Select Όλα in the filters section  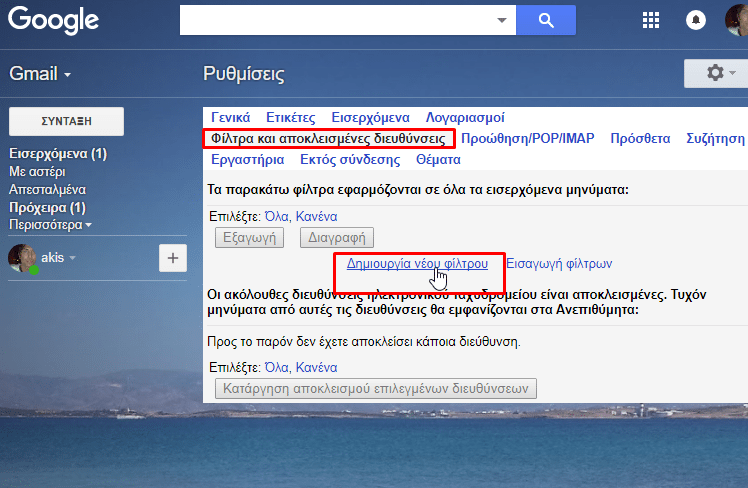pos(276,217)
